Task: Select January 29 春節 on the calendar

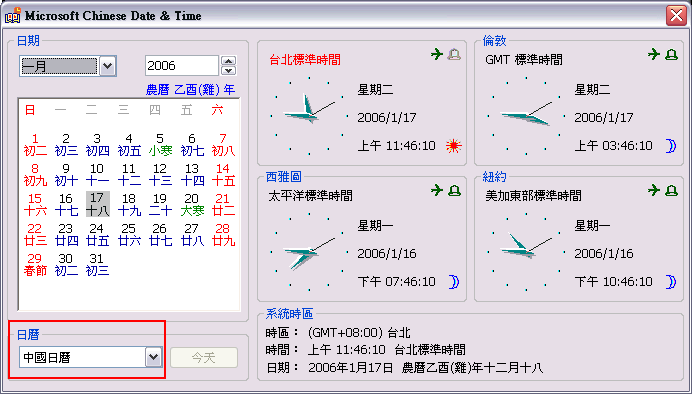Action: [x=35, y=264]
